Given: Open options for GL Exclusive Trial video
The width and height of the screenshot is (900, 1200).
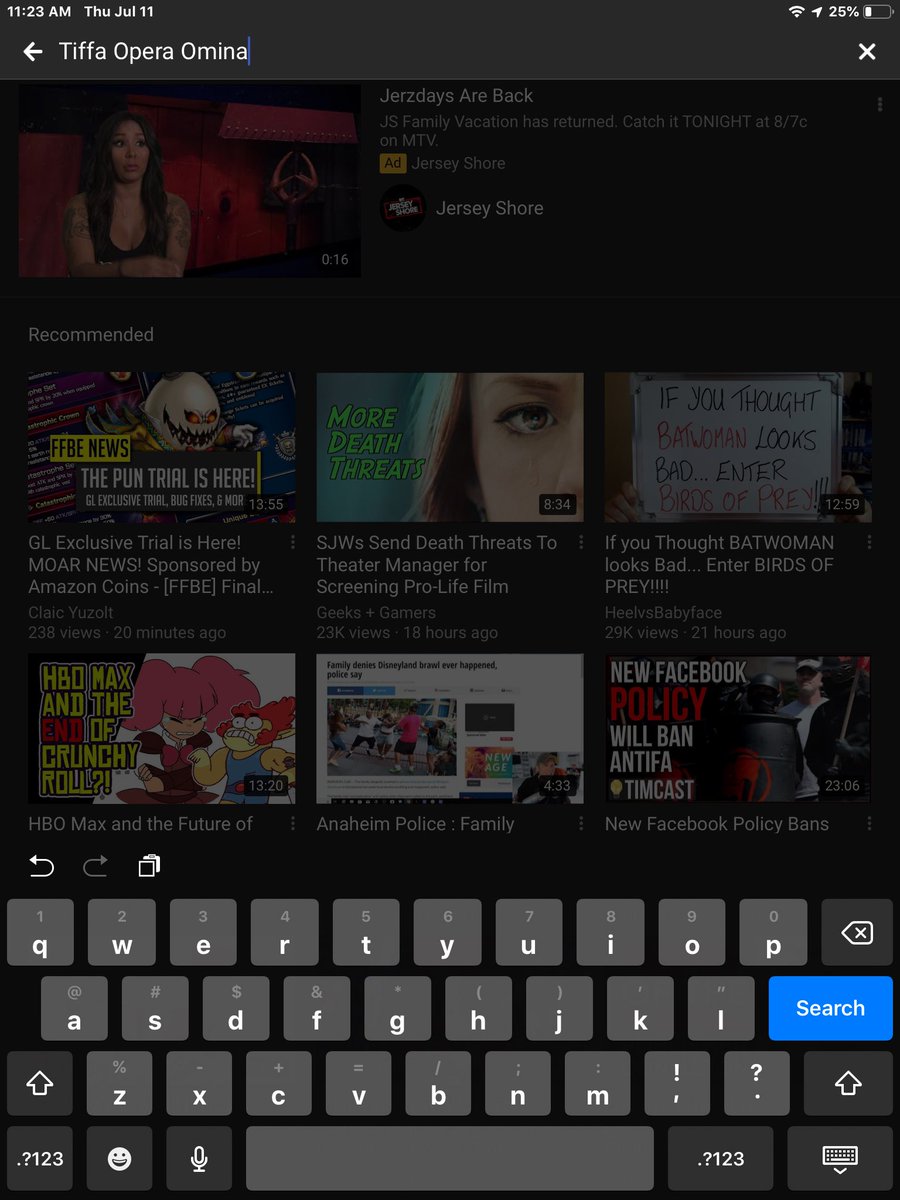Looking at the screenshot, I should 293,543.
